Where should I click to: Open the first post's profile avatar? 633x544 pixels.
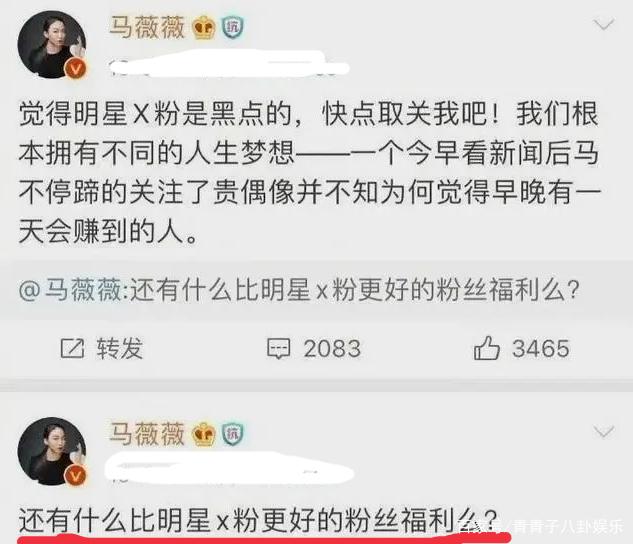(x=52, y=44)
